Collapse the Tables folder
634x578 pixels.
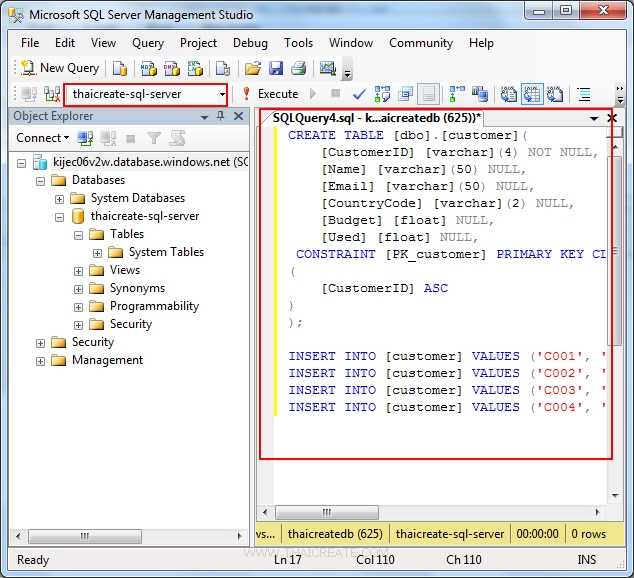point(79,234)
